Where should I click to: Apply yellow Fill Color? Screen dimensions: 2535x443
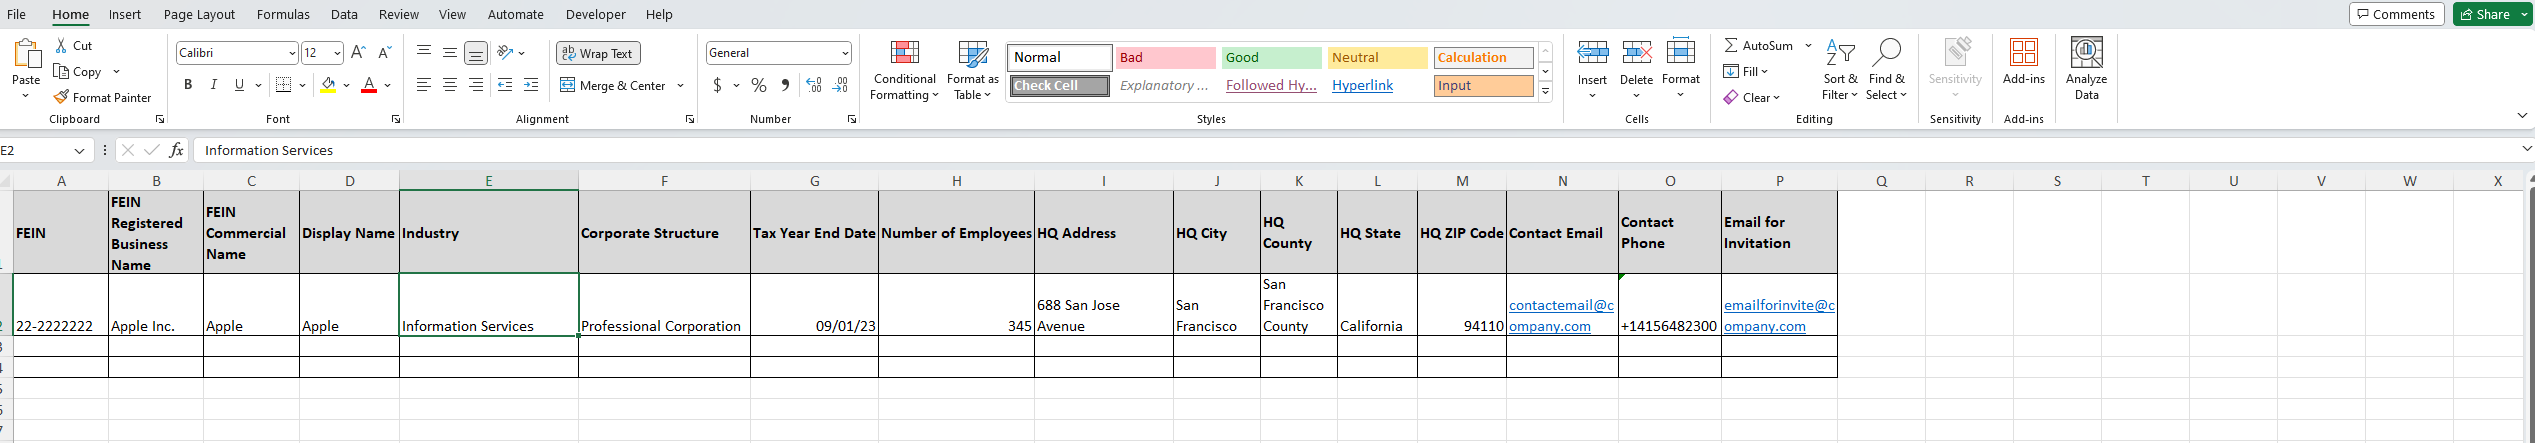[328, 85]
